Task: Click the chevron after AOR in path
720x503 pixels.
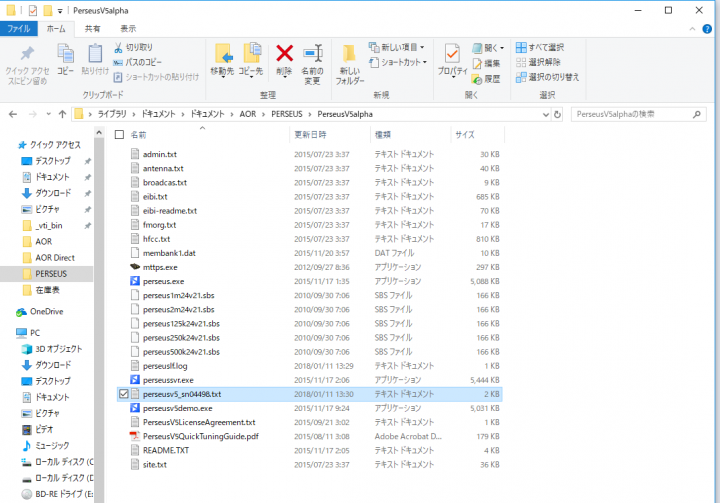Action: point(264,114)
